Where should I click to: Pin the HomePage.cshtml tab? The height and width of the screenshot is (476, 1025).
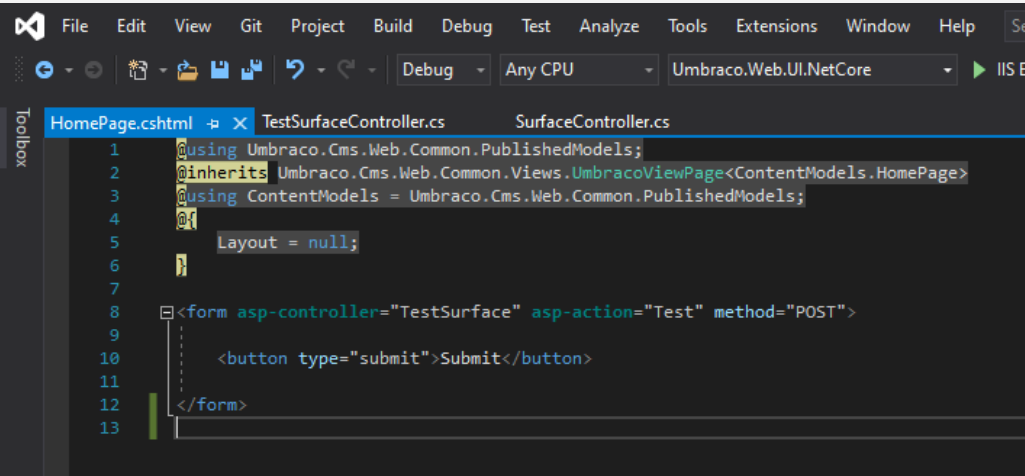212,123
